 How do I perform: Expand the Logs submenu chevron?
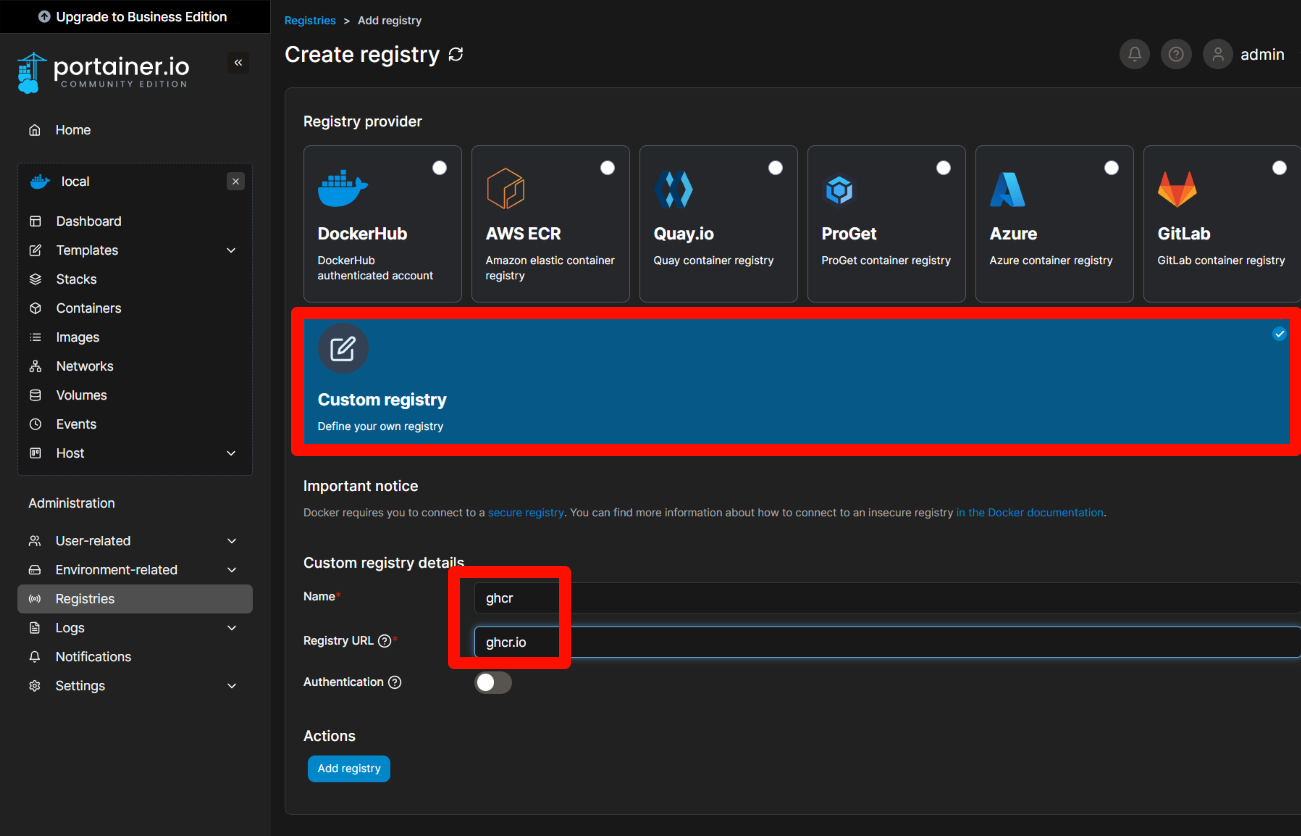click(x=231, y=628)
